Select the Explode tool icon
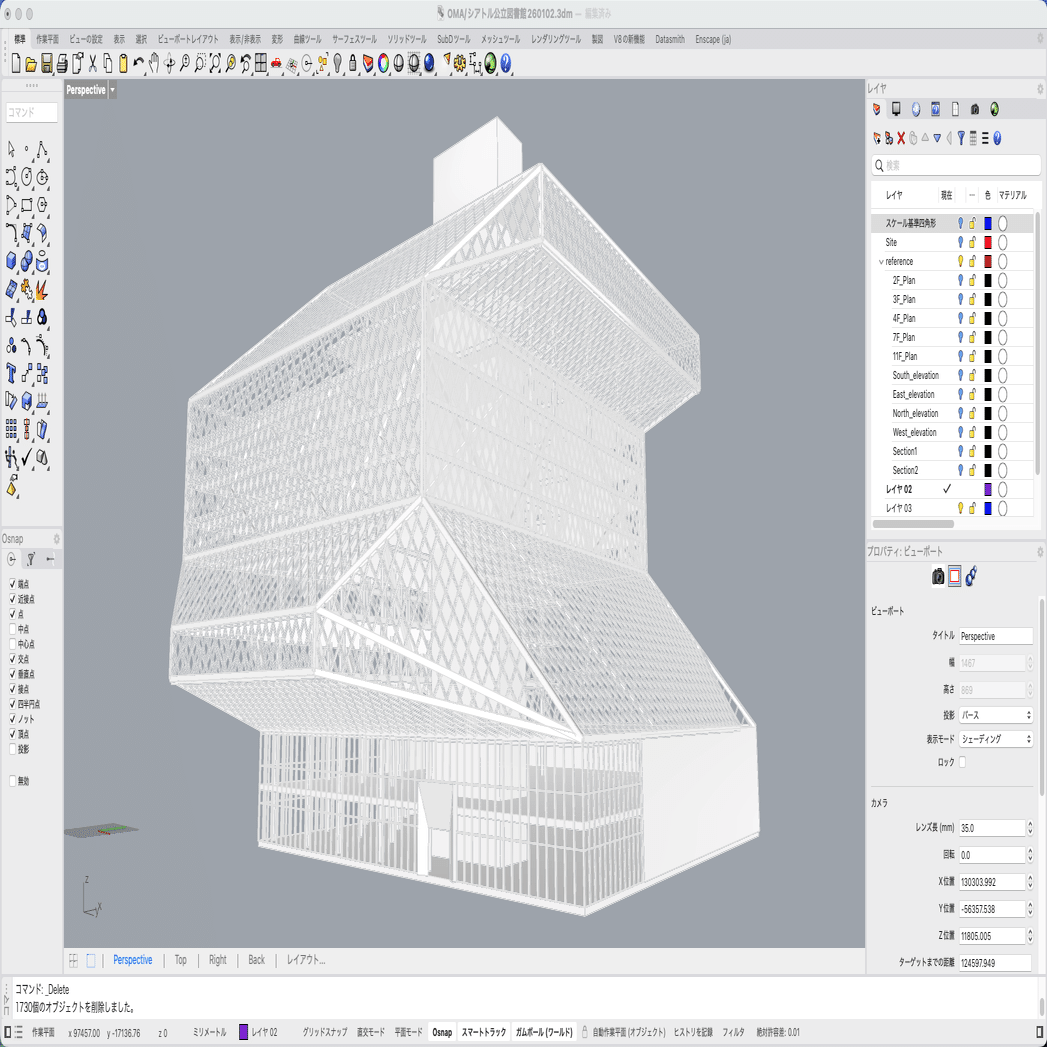Screen dimensions: 1047x1047 (x=41, y=289)
